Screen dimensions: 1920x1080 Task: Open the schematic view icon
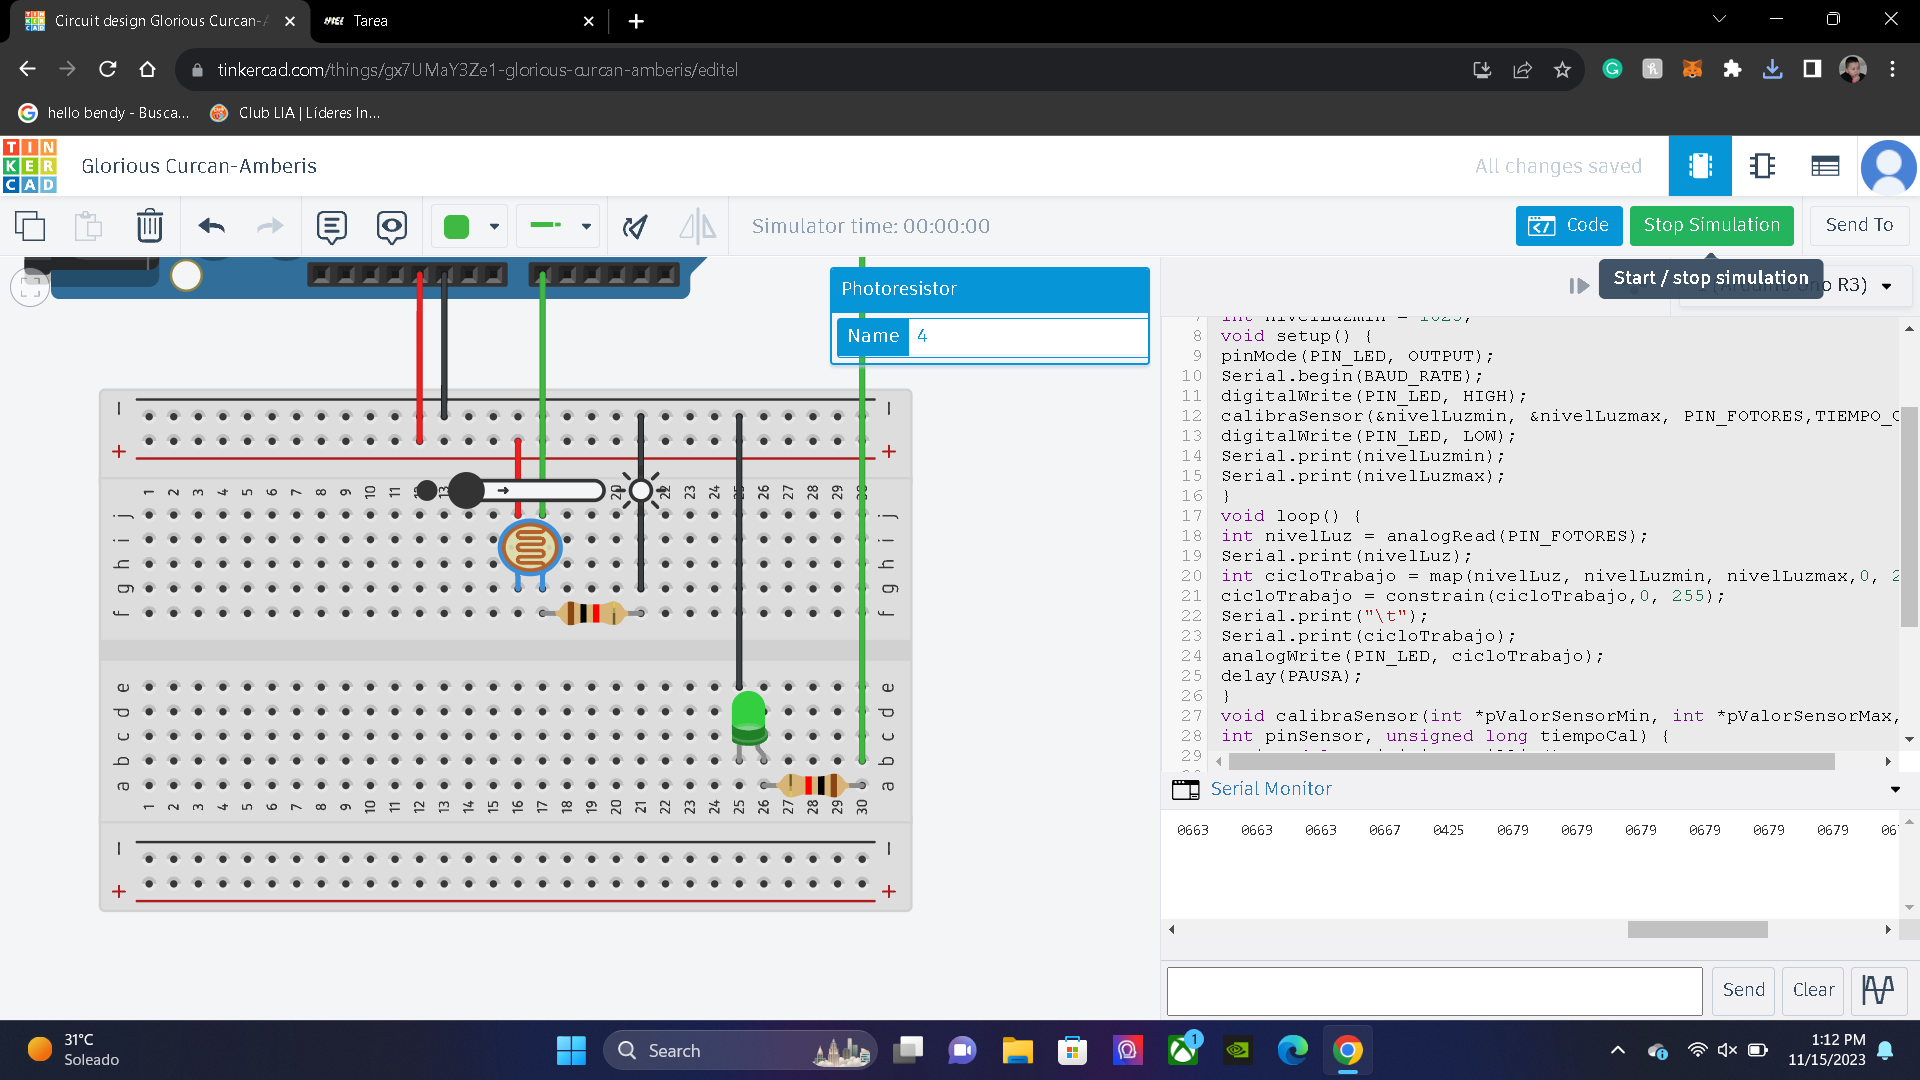[1763, 166]
